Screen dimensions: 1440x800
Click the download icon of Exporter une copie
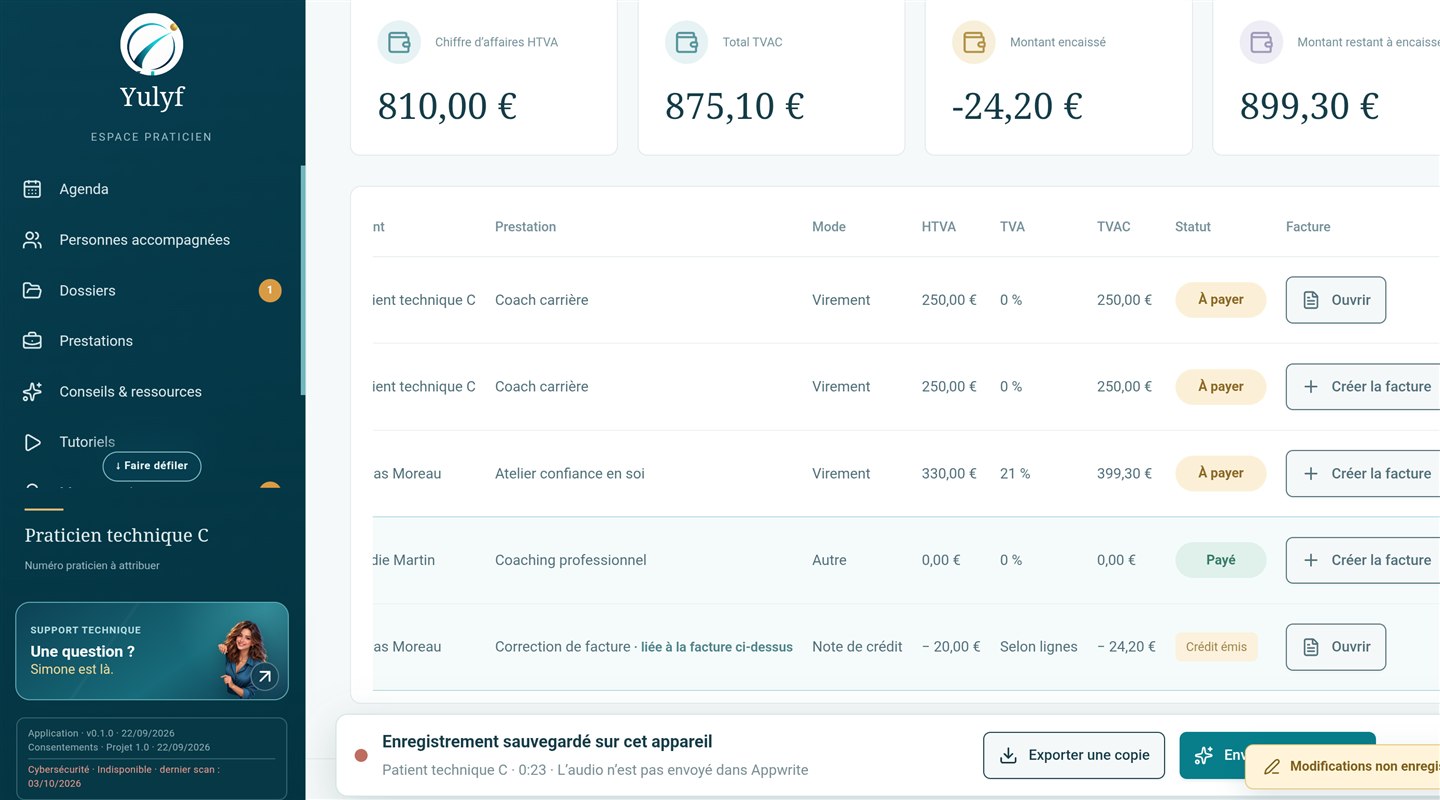pos(1008,755)
